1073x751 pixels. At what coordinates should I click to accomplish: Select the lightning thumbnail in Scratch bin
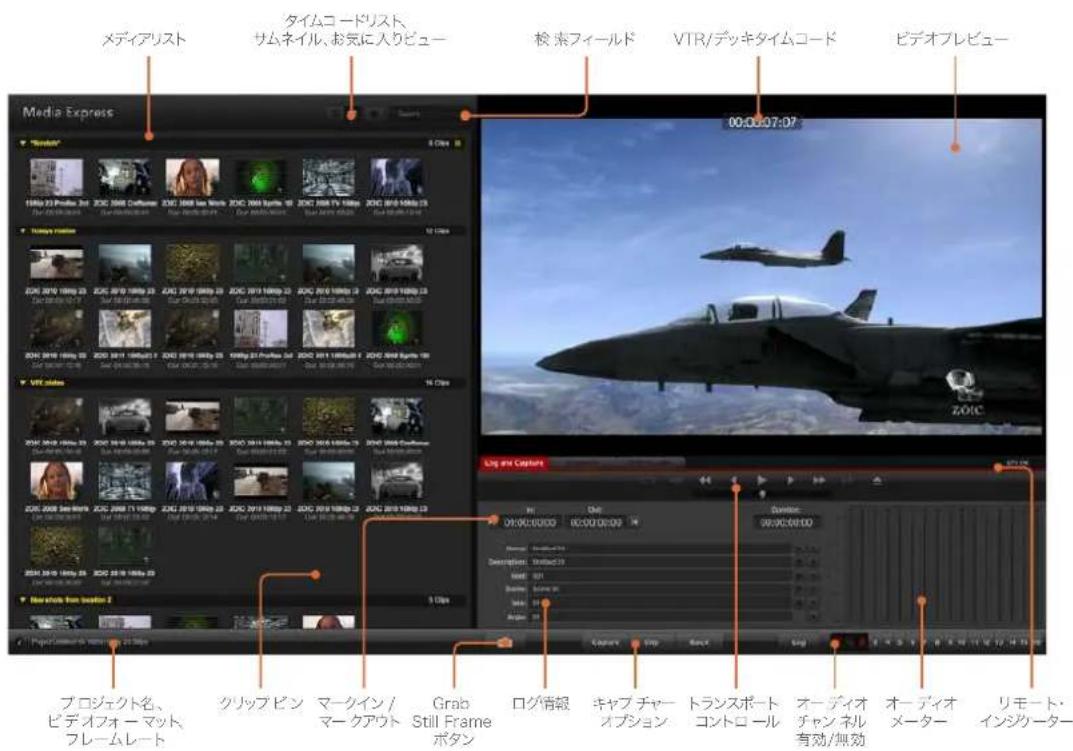[396, 177]
